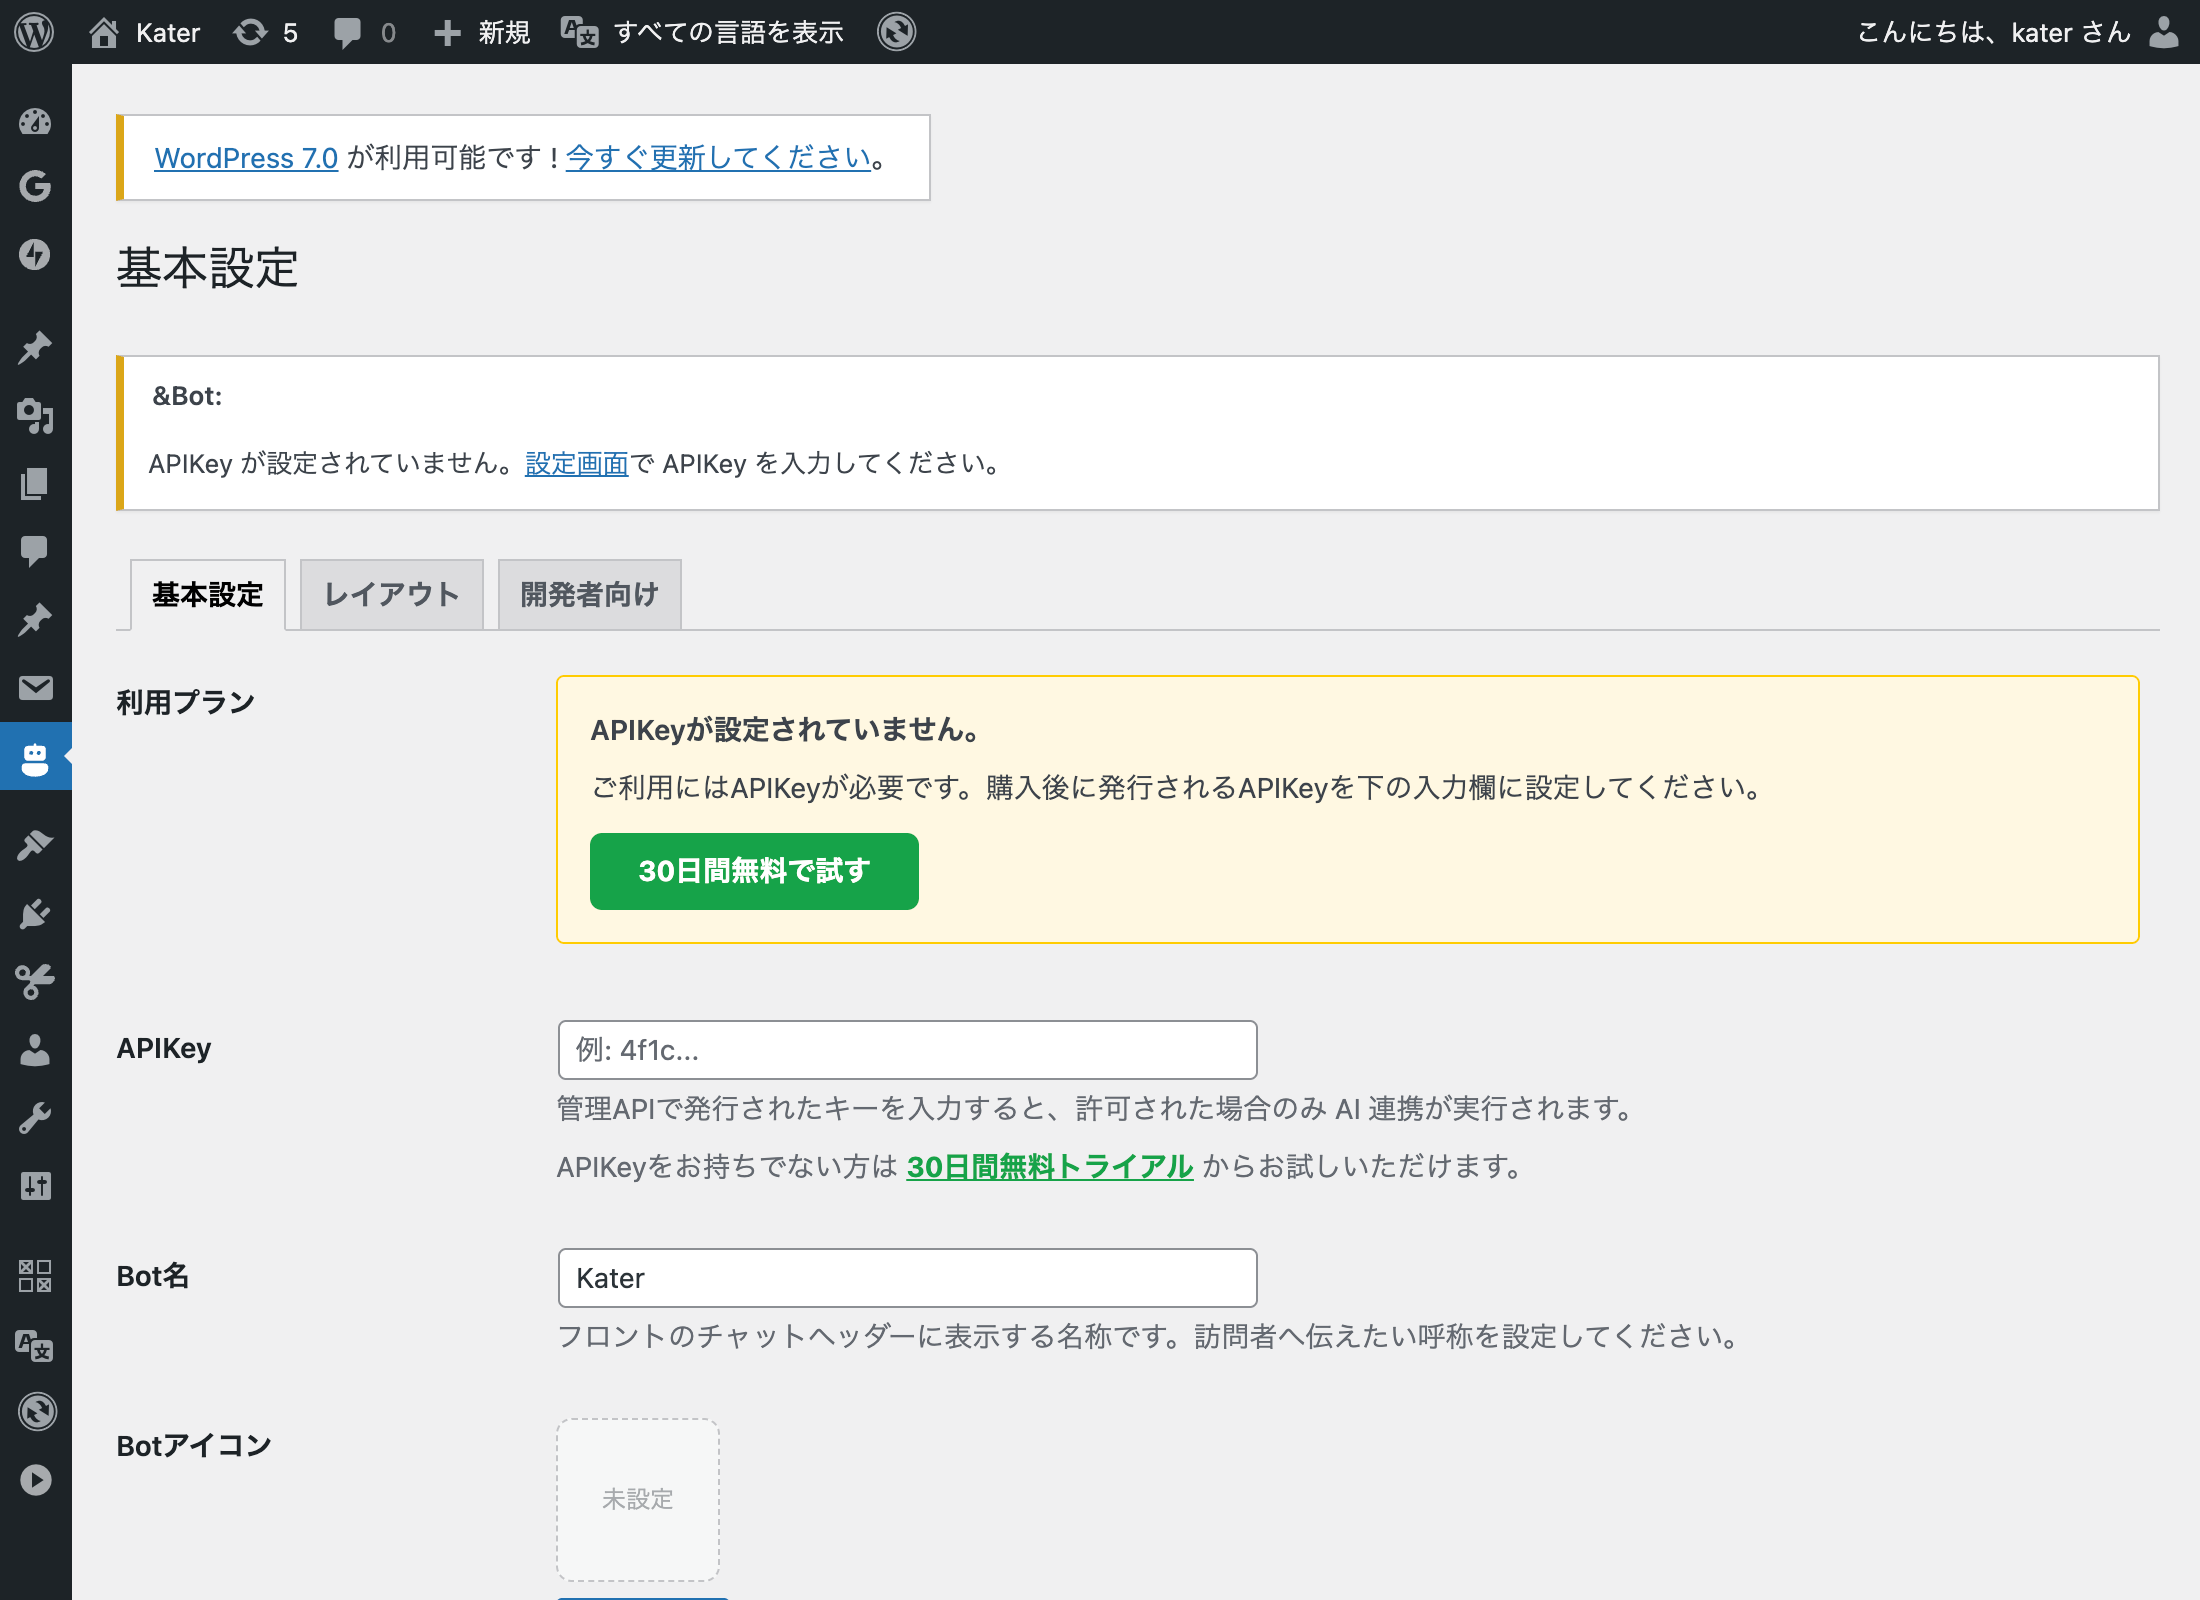Click the user avatar icon at top right
The height and width of the screenshot is (1600, 2200).
[2164, 32]
